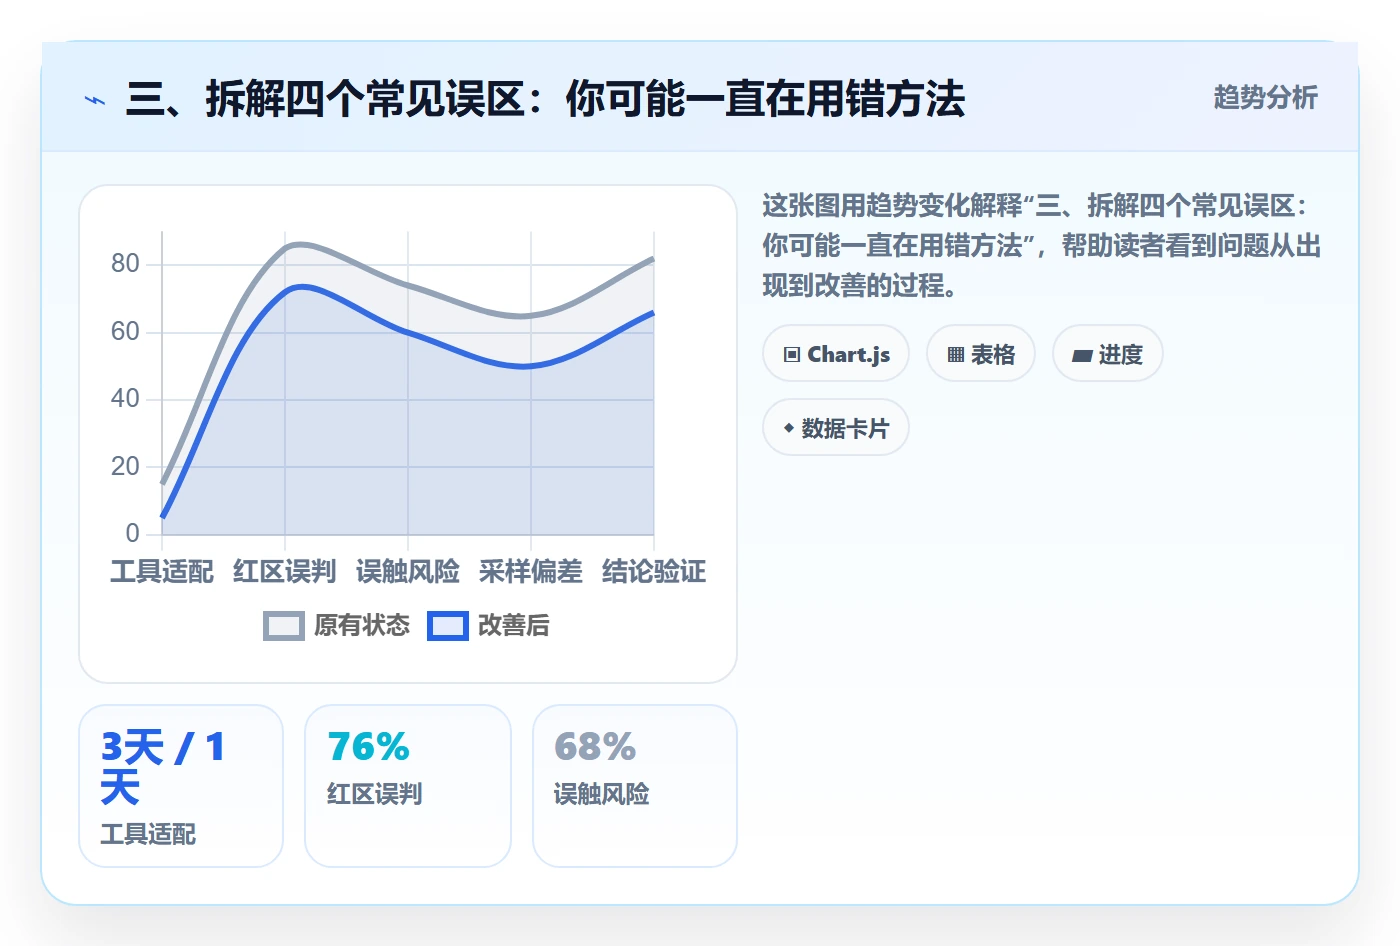
Task: Select the Chart.js tag chip
Action: [x=836, y=354]
